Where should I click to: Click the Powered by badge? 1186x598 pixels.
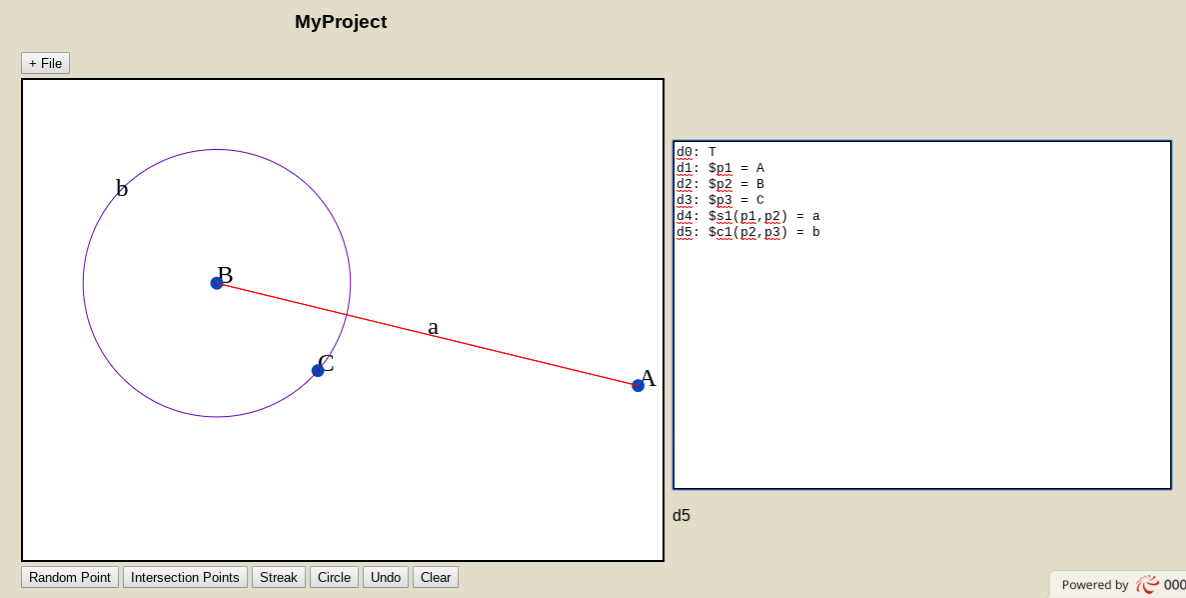1118,584
